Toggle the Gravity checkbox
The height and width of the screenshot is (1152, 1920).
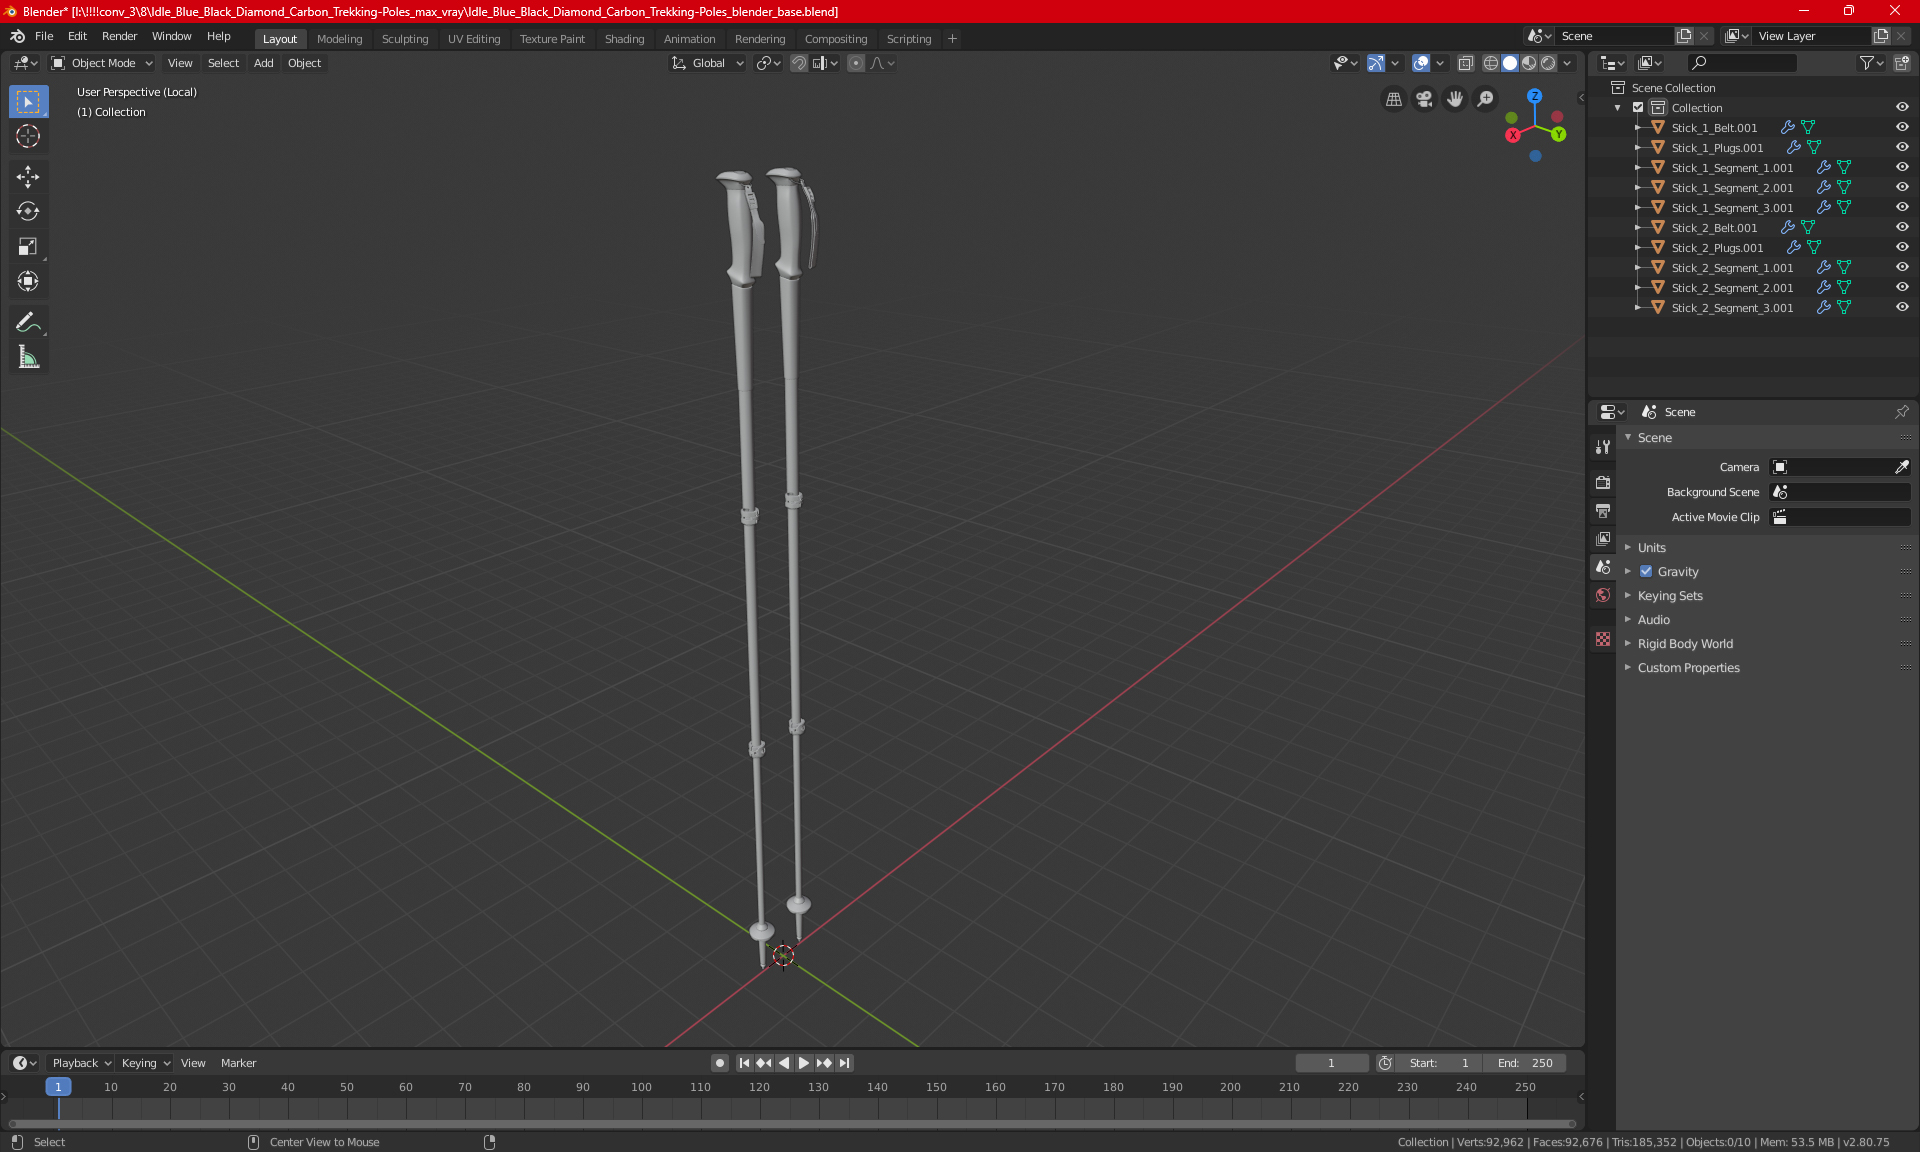point(1646,572)
